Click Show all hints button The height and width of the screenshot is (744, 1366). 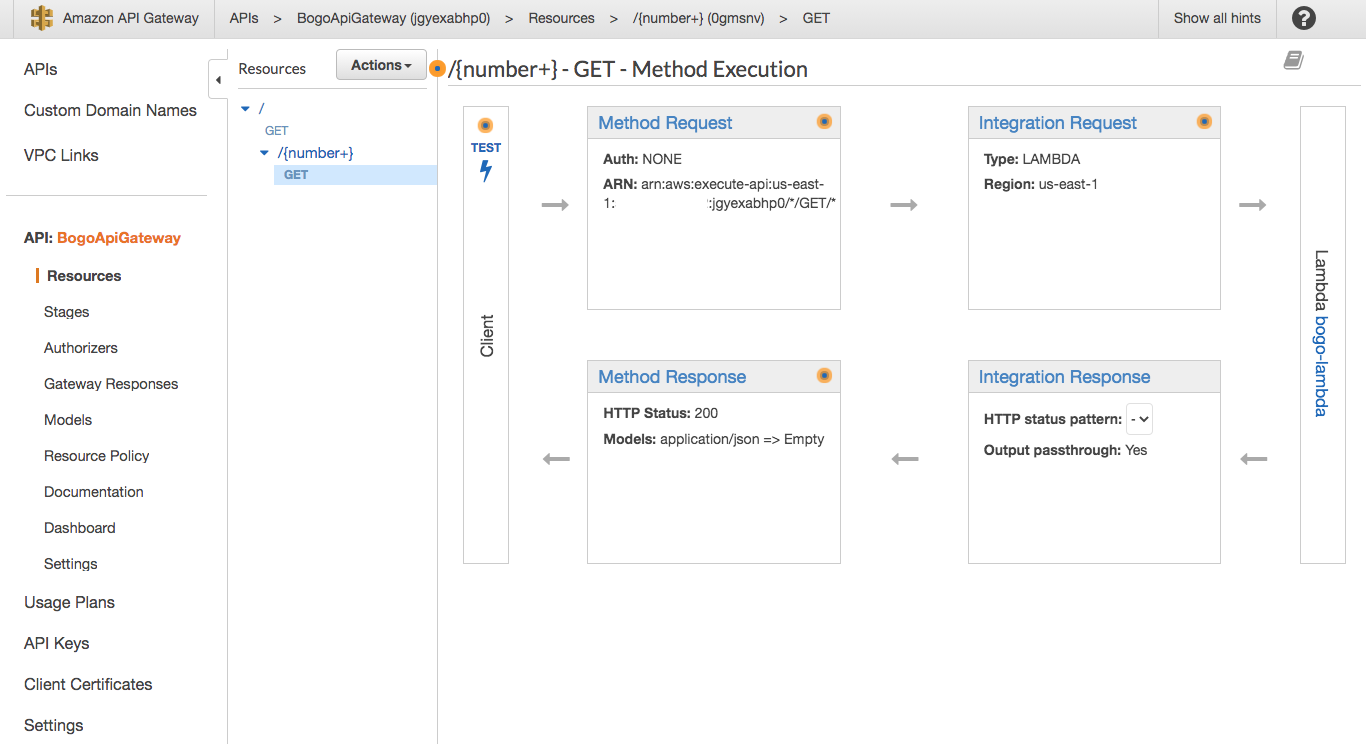(1217, 18)
